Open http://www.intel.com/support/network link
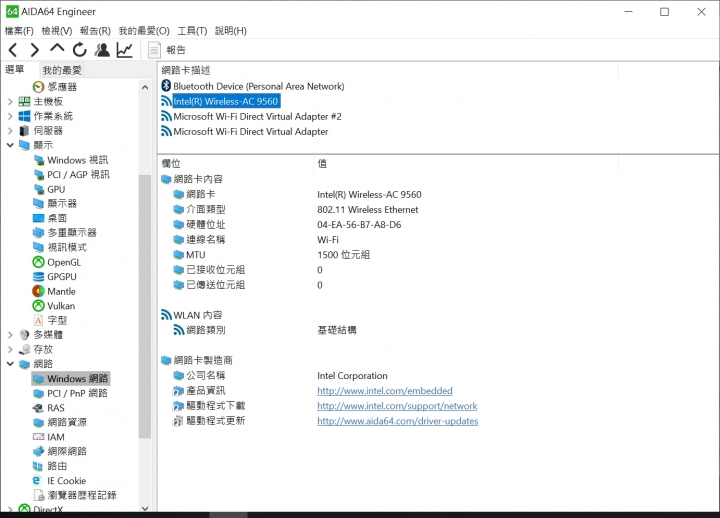Viewport: 720px width, 518px height. pyautogui.click(x=397, y=406)
